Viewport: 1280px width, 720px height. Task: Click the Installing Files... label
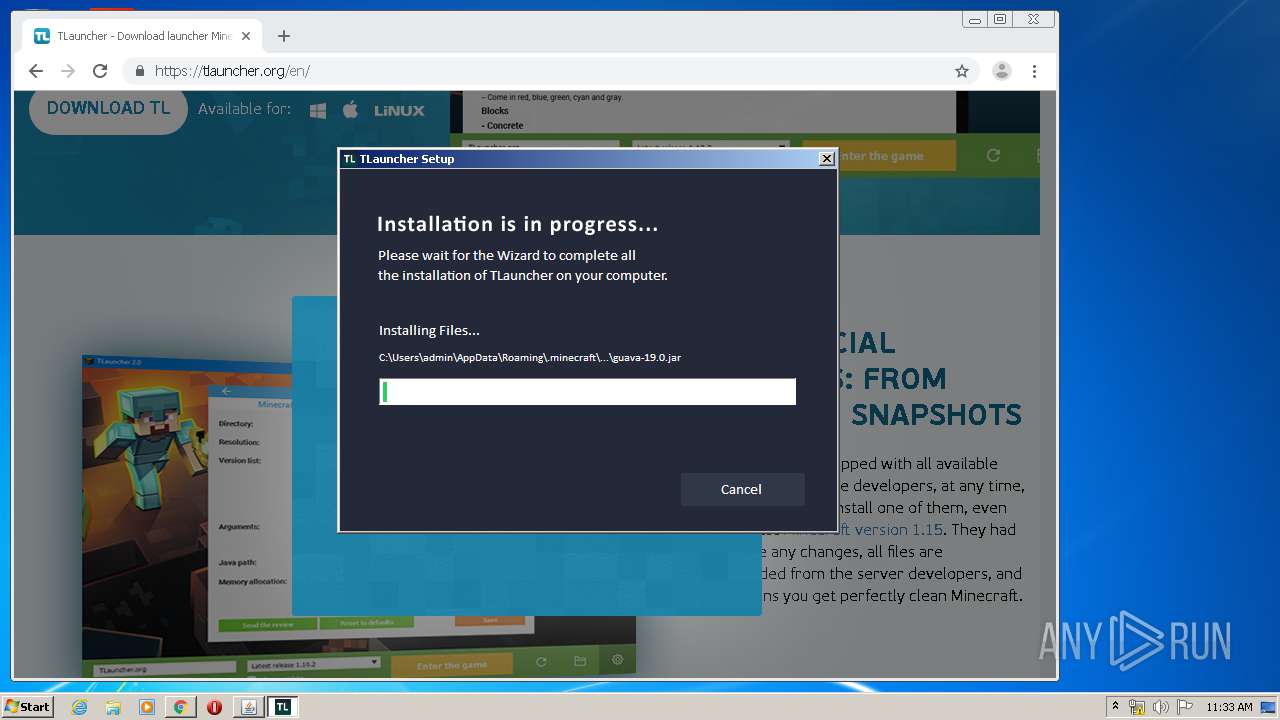point(429,330)
